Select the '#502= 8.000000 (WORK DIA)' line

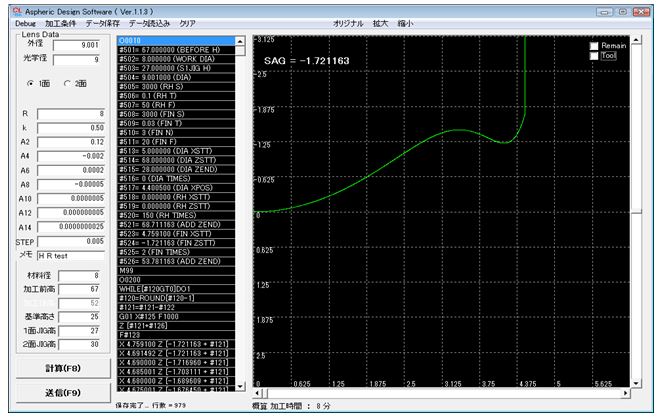click(x=176, y=59)
